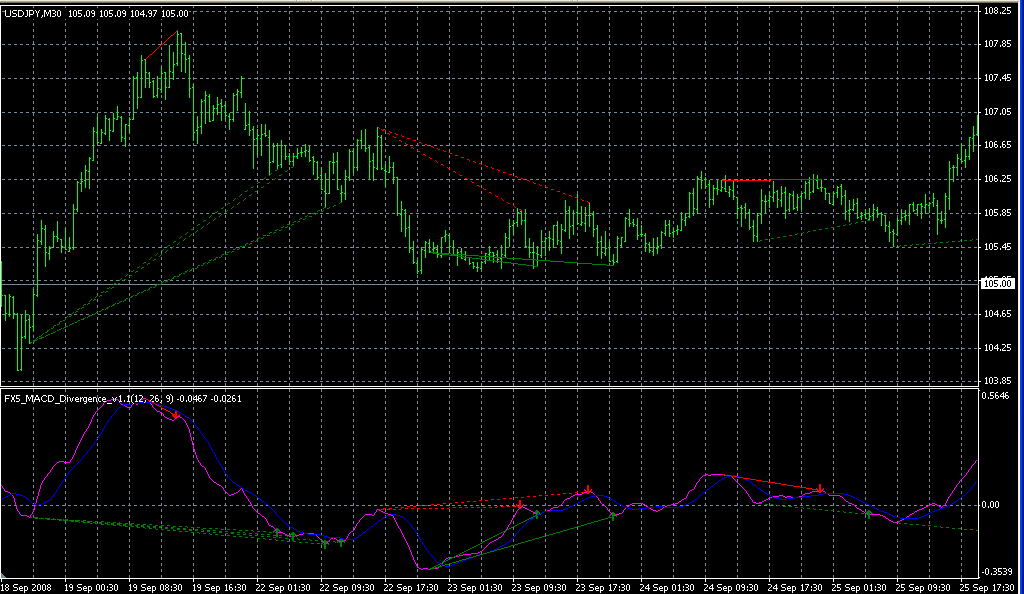Click the 0.5646 indicator scale maximum value
Image resolution: width=1024 pixels, height=594 pixels.
[998, 396]
